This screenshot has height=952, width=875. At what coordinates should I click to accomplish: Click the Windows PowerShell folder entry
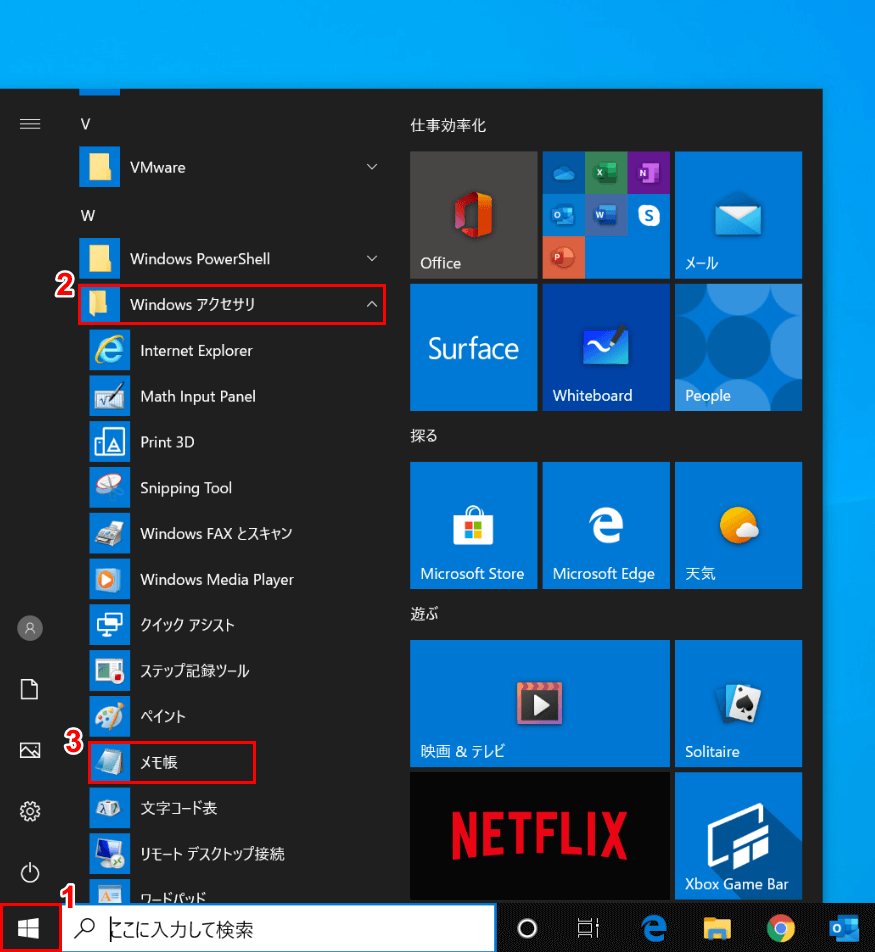tap(232, 259)
